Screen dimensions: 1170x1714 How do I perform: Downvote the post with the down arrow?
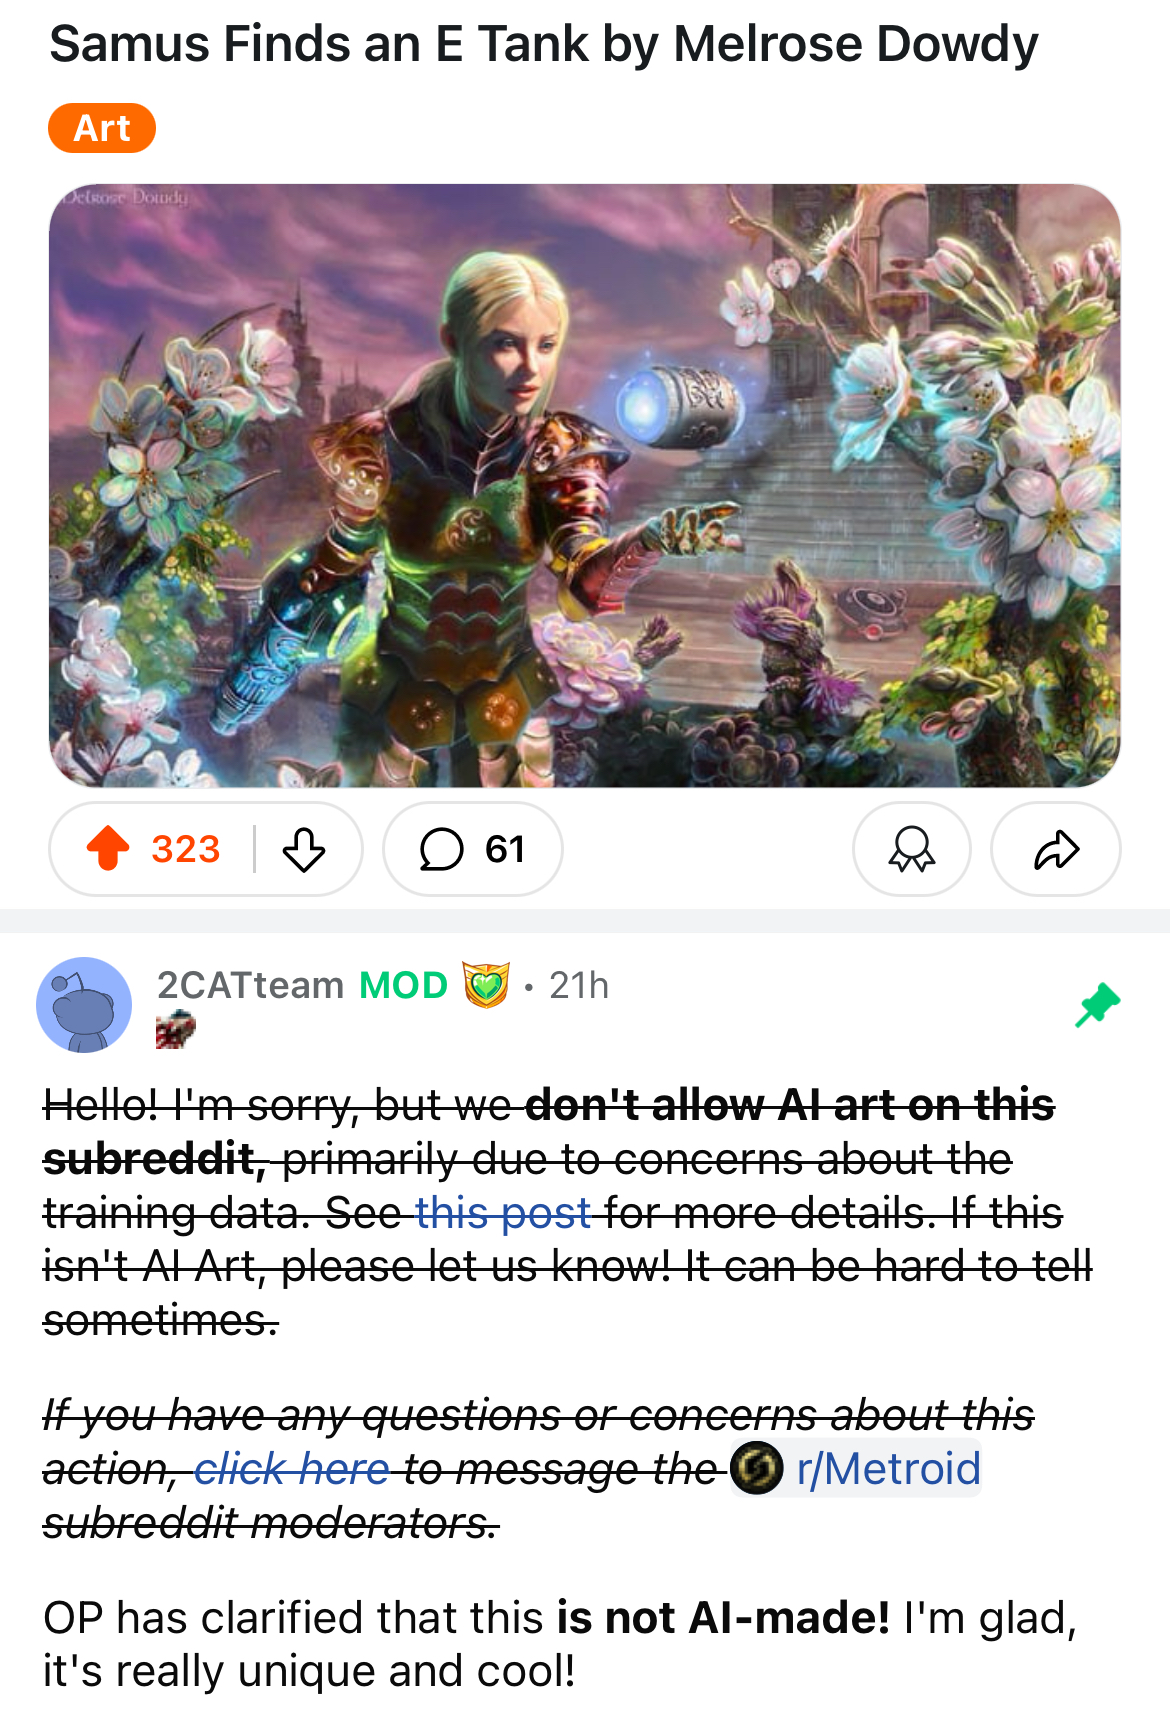pos(304,849)
